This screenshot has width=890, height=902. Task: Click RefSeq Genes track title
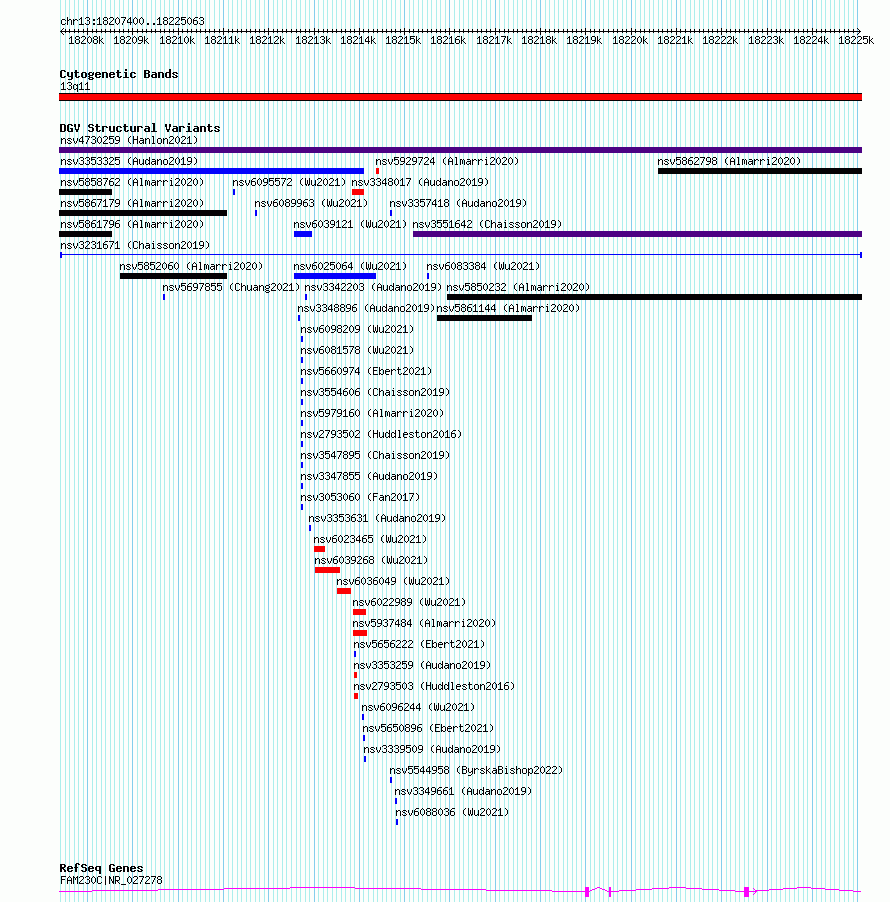click(x=101, y=868)
